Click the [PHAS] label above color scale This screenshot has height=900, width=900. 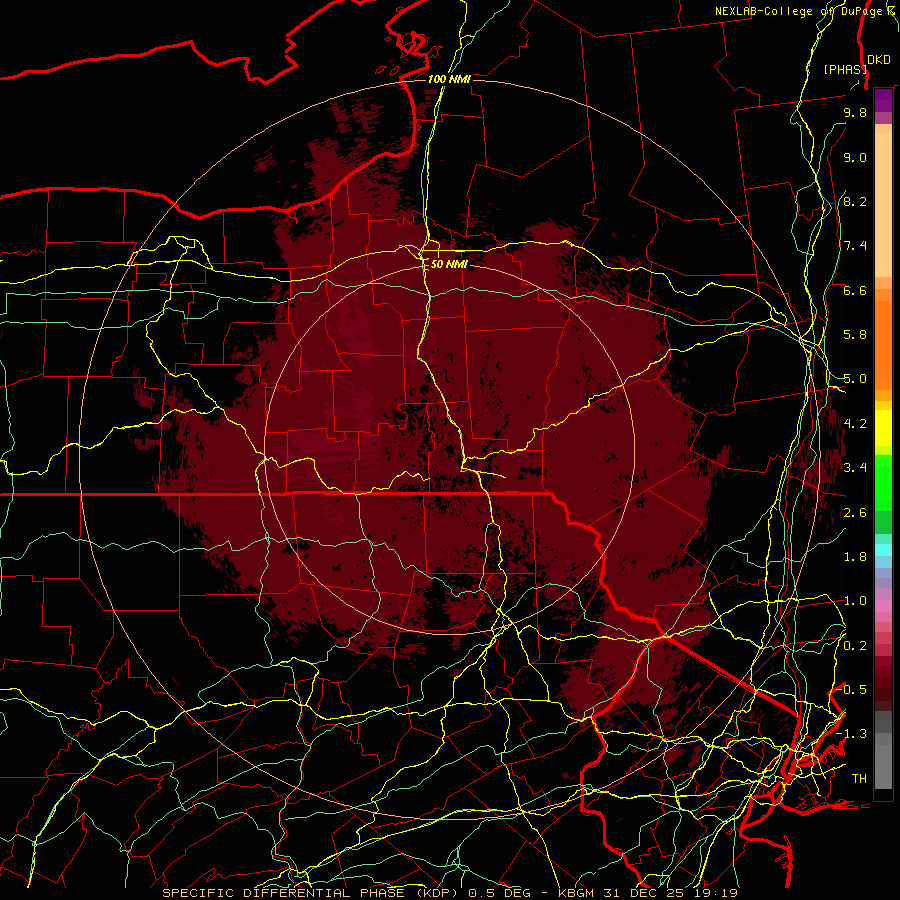(x=844, y=69)
